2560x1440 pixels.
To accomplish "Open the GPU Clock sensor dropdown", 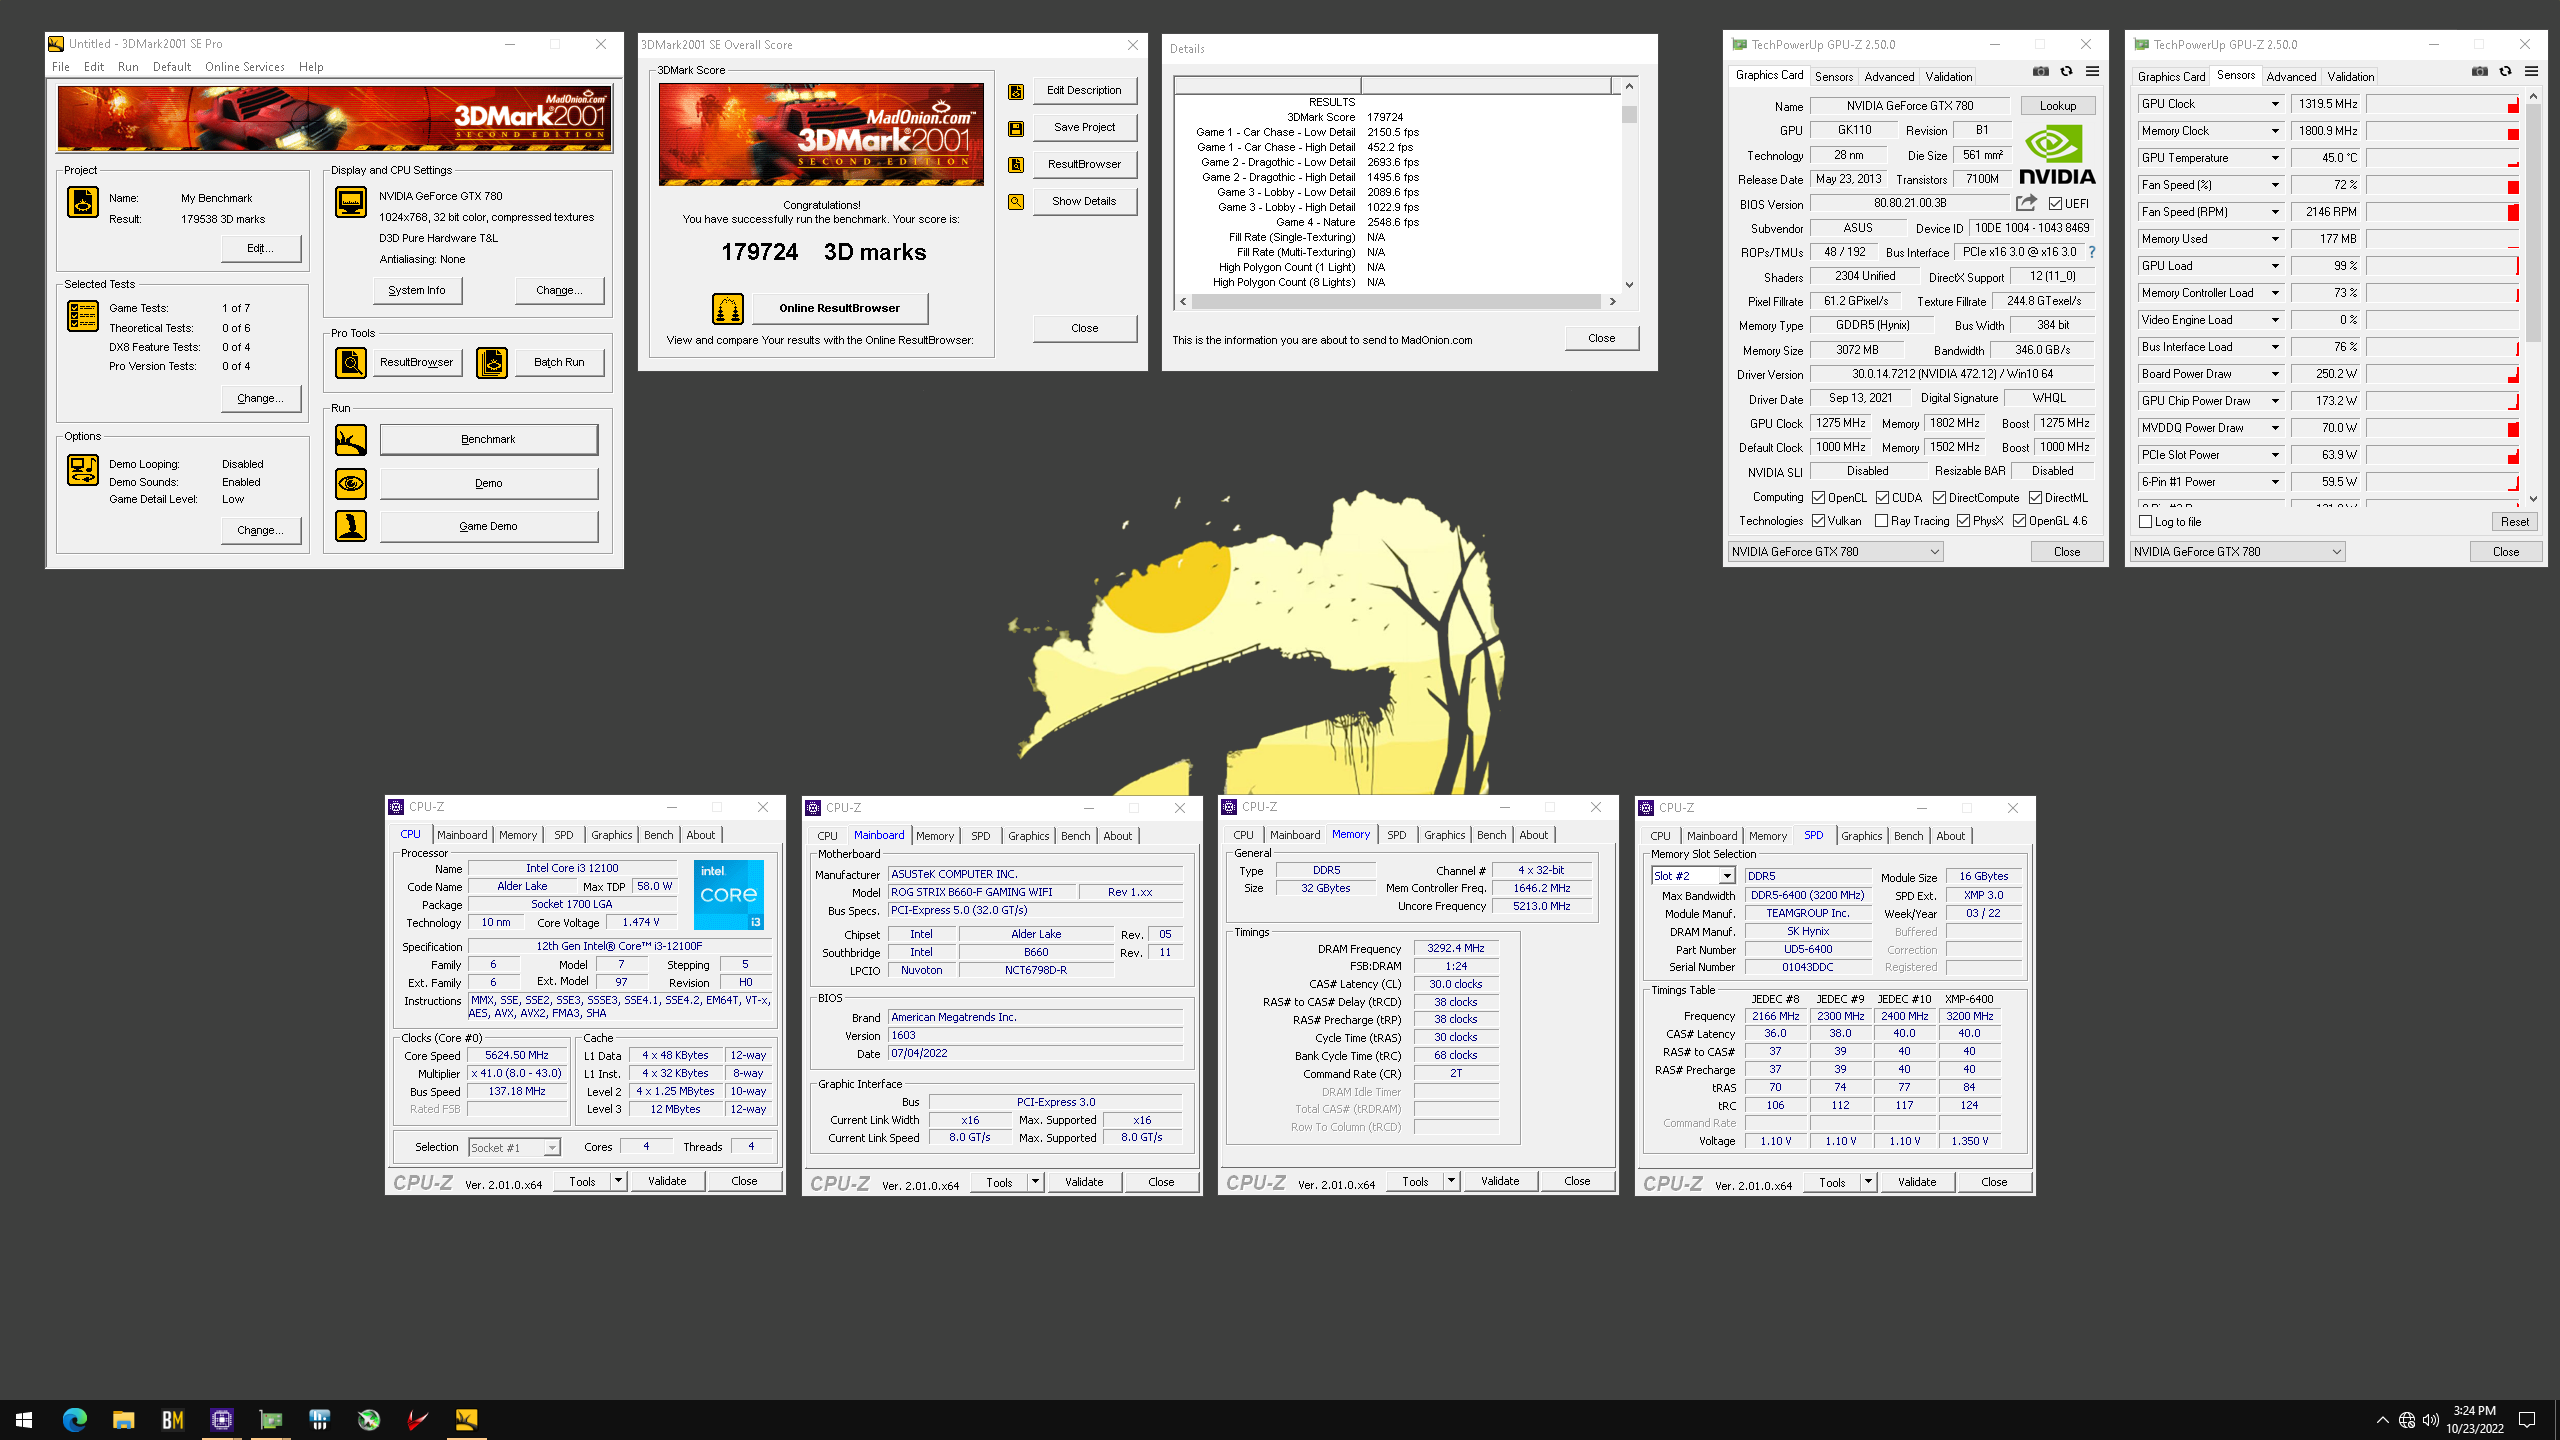I will (x=2275, y=104).
